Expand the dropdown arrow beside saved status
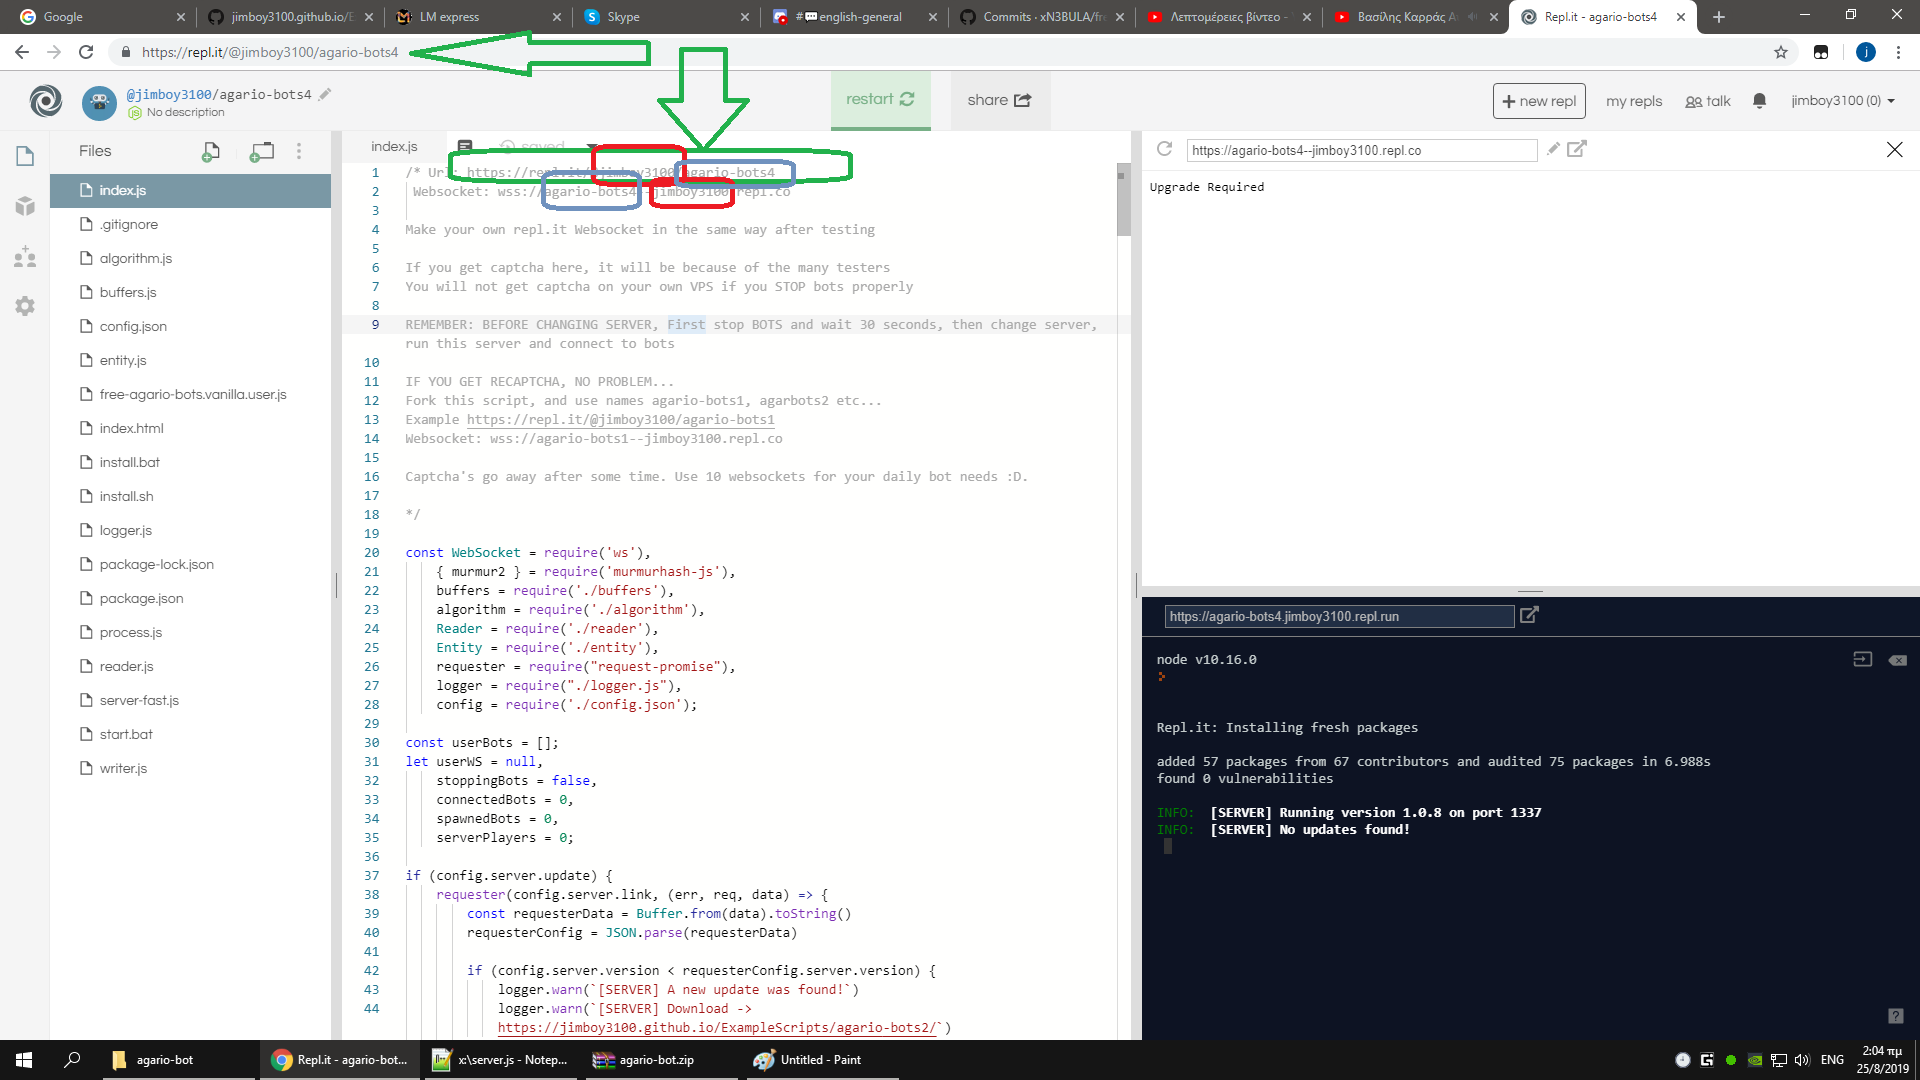The height and width of the screenshot is (1080, 1920). (x=590, y=147)
